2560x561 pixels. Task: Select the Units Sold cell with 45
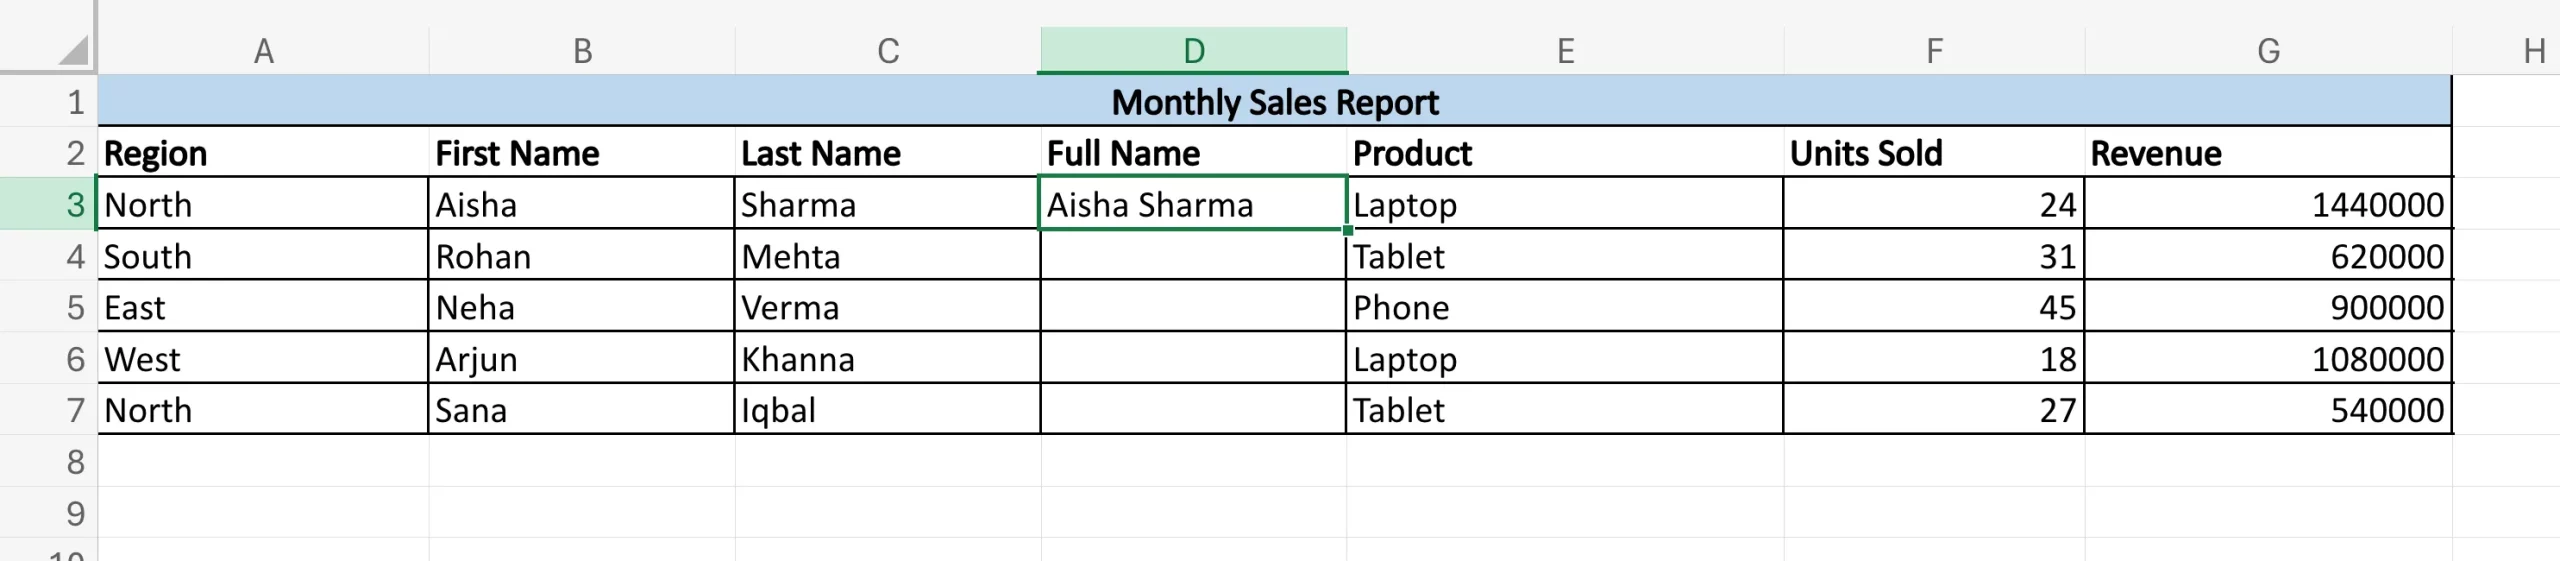pyautogui.click(x=1934, y=307)
